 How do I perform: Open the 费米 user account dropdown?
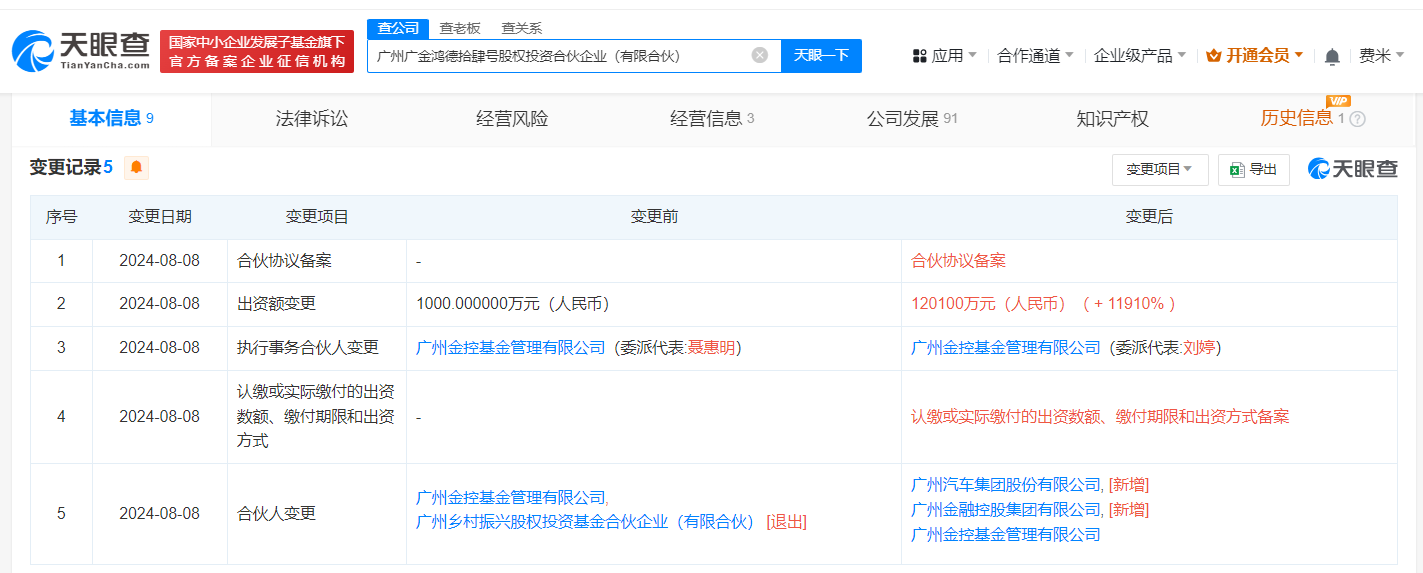coord(1381,56)
